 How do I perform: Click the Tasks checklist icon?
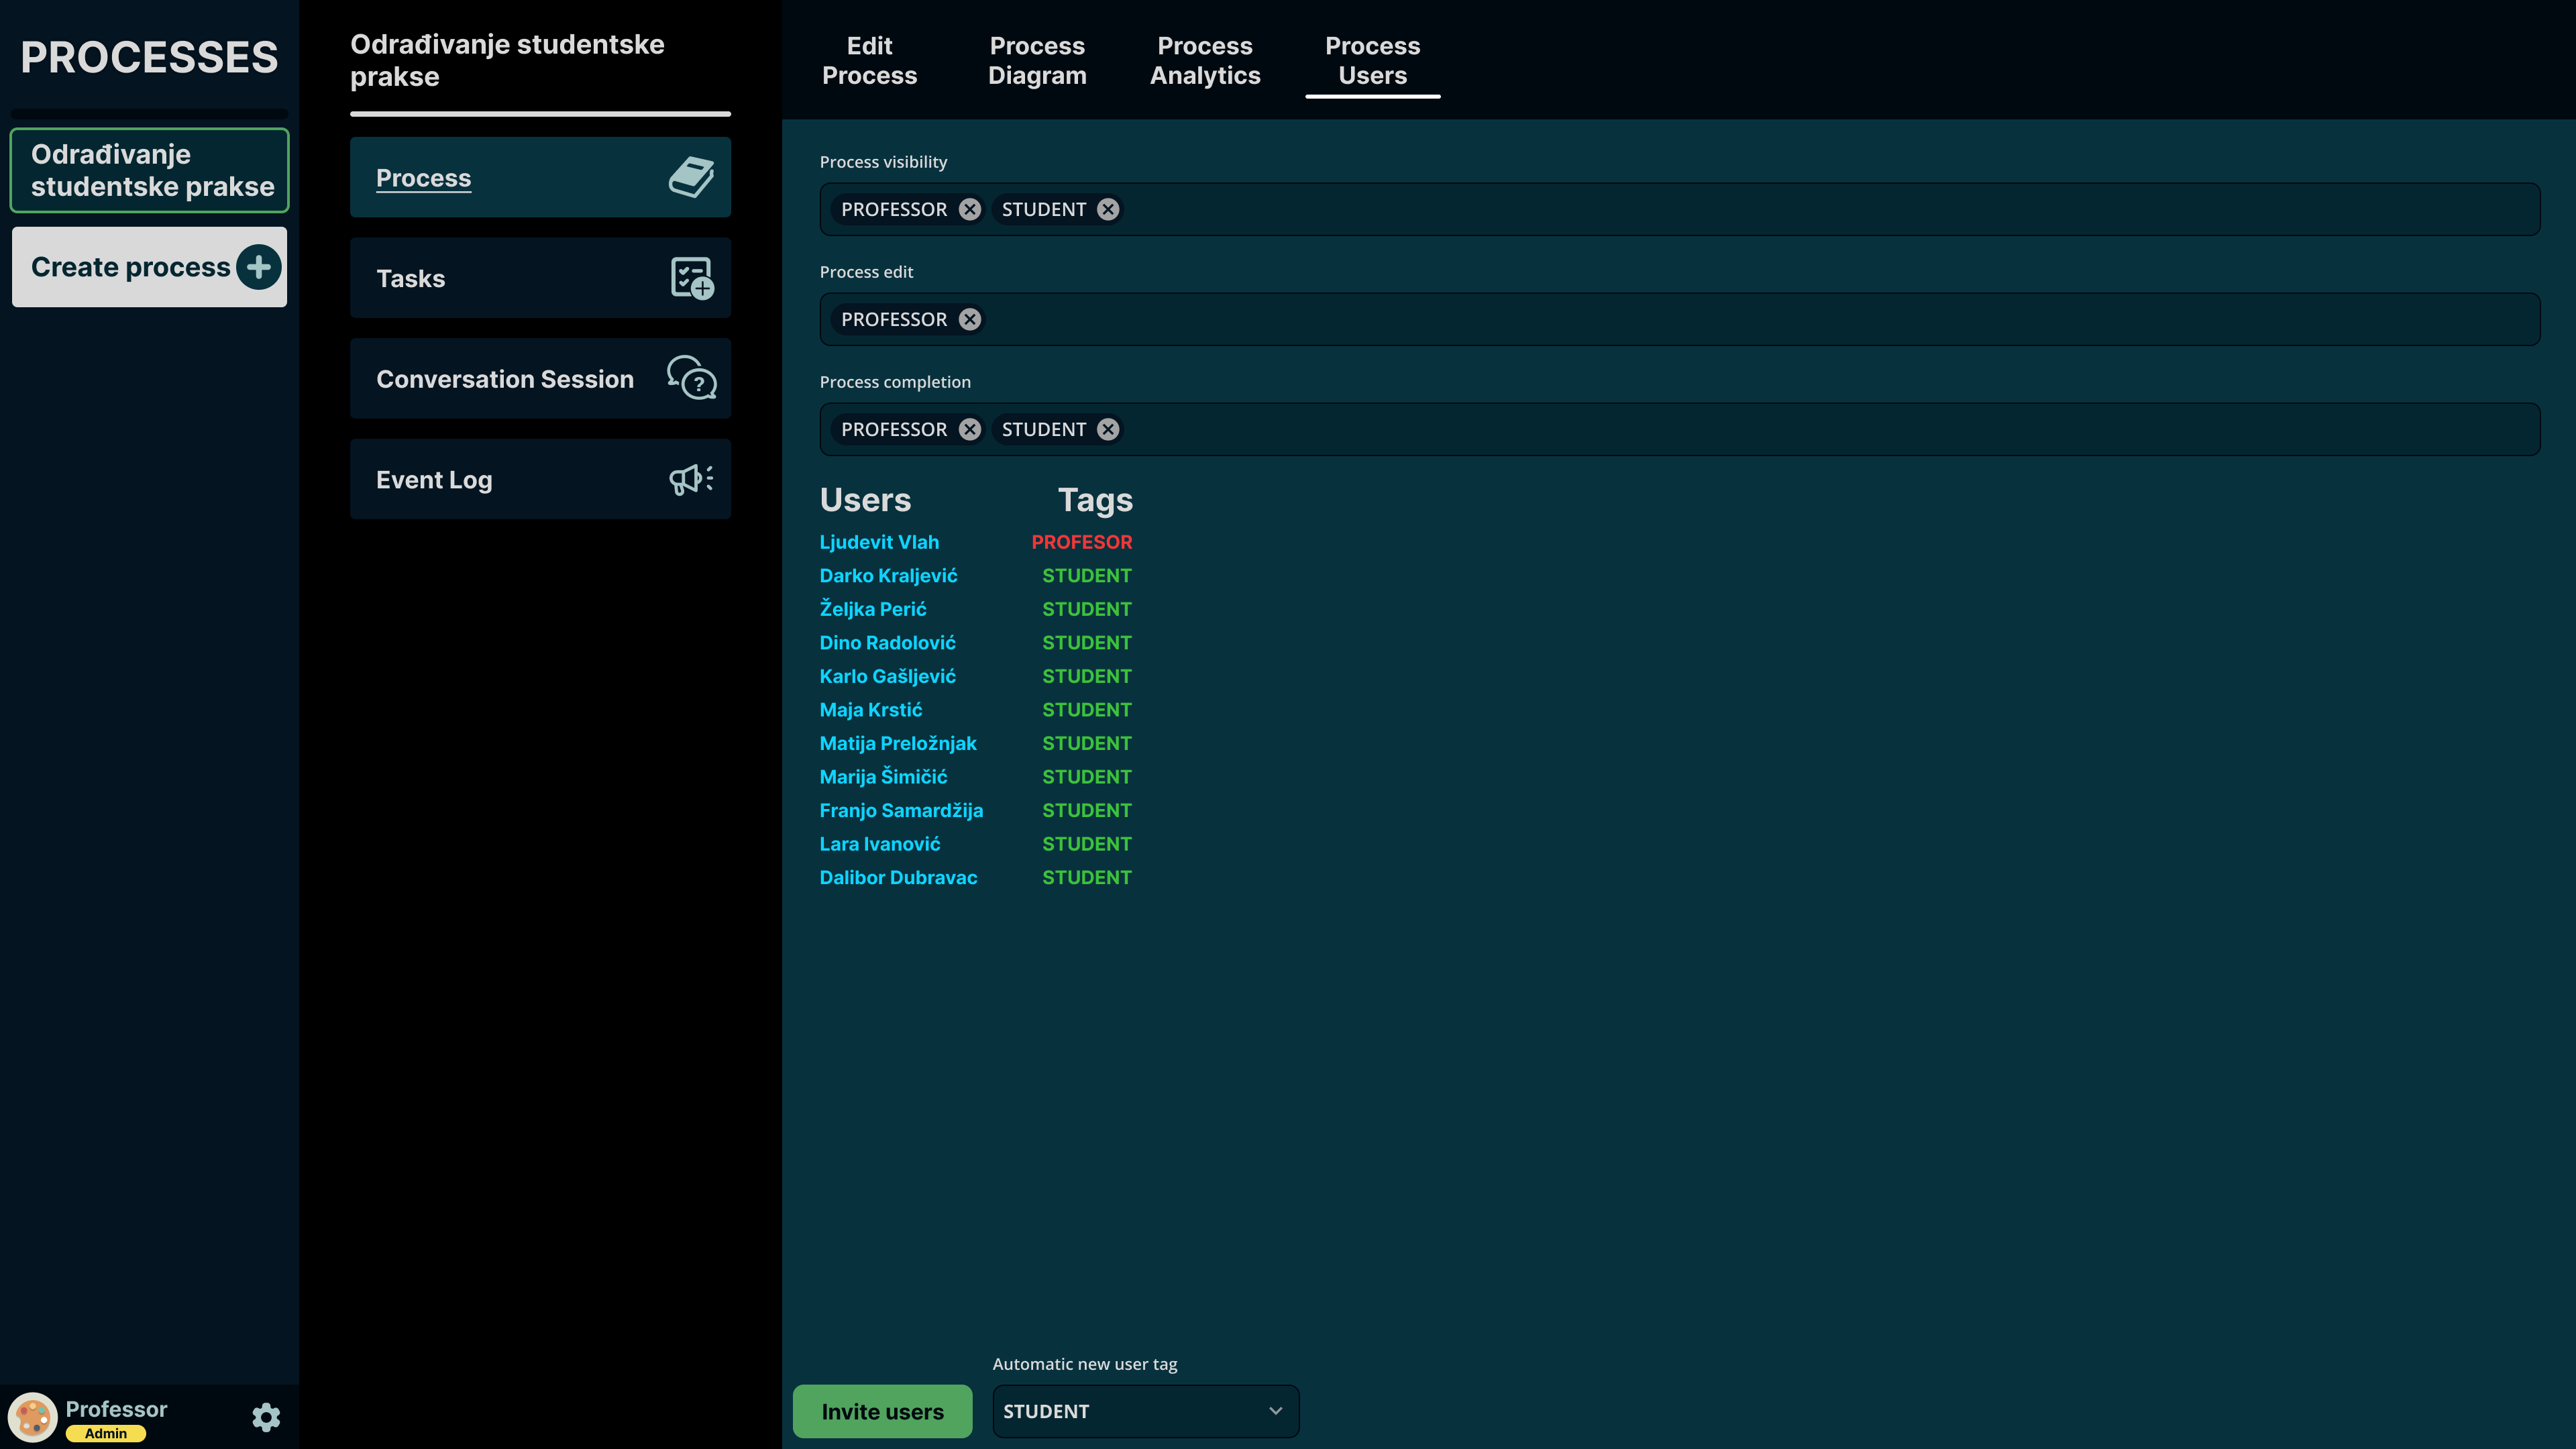(691, 278)
